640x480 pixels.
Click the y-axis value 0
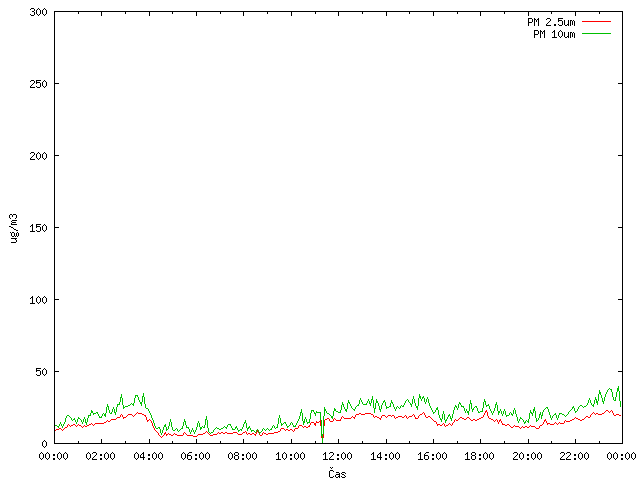(44, 444)
